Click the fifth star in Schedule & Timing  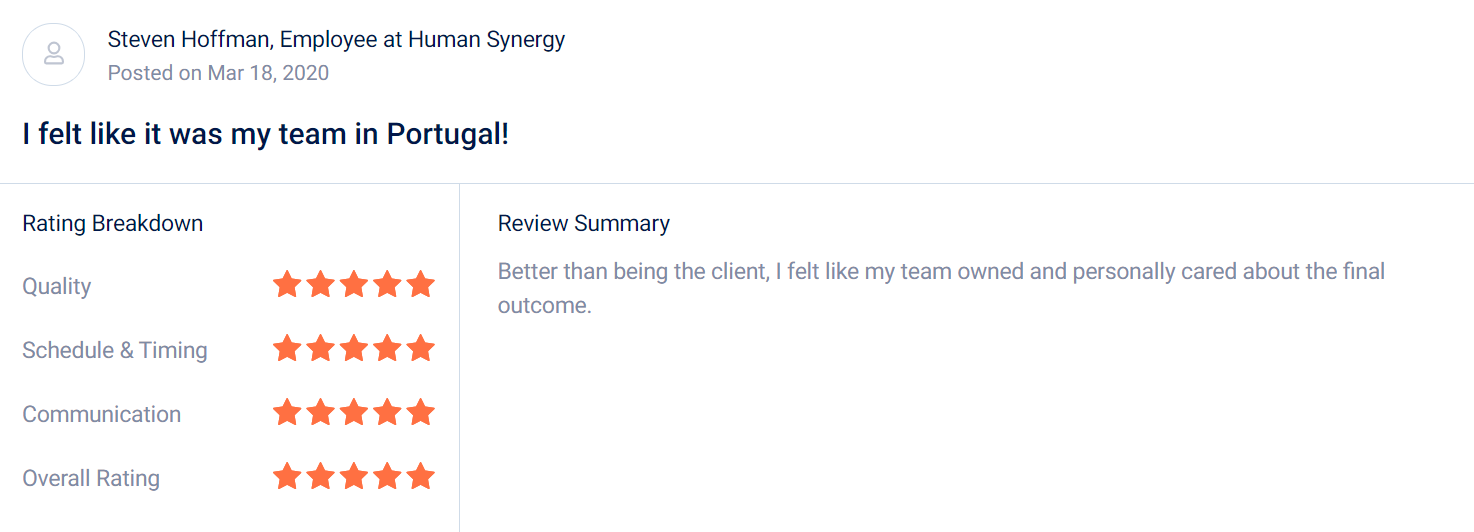pos(421,349)
